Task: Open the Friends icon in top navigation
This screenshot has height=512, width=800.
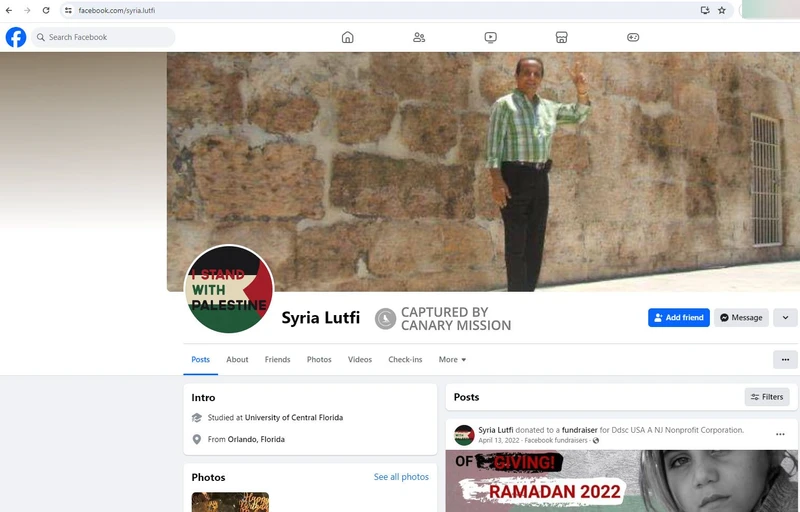Action: 419,37
